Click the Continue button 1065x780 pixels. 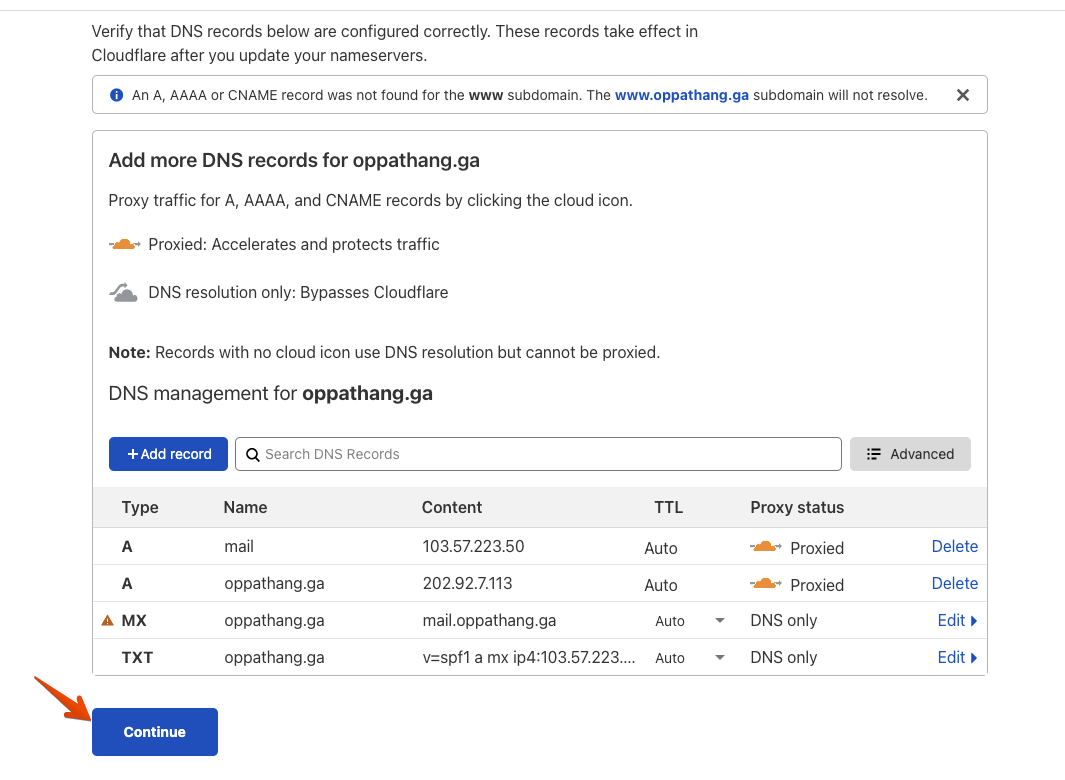point(155,732)
